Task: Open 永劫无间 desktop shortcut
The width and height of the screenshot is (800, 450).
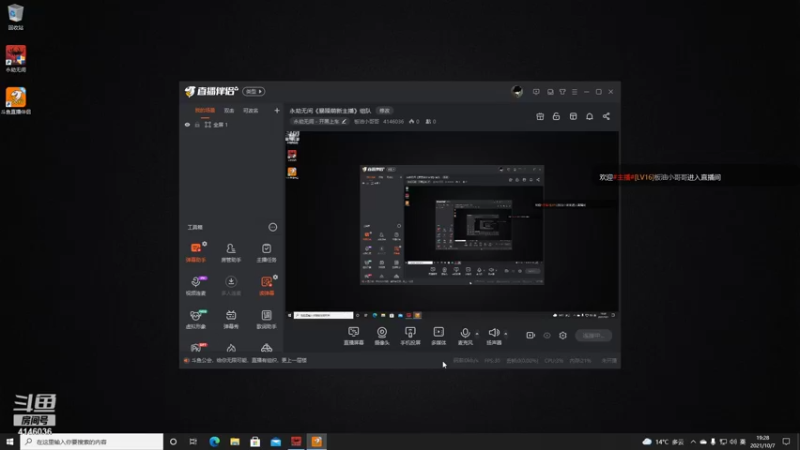Action: (x=16, y=59)
